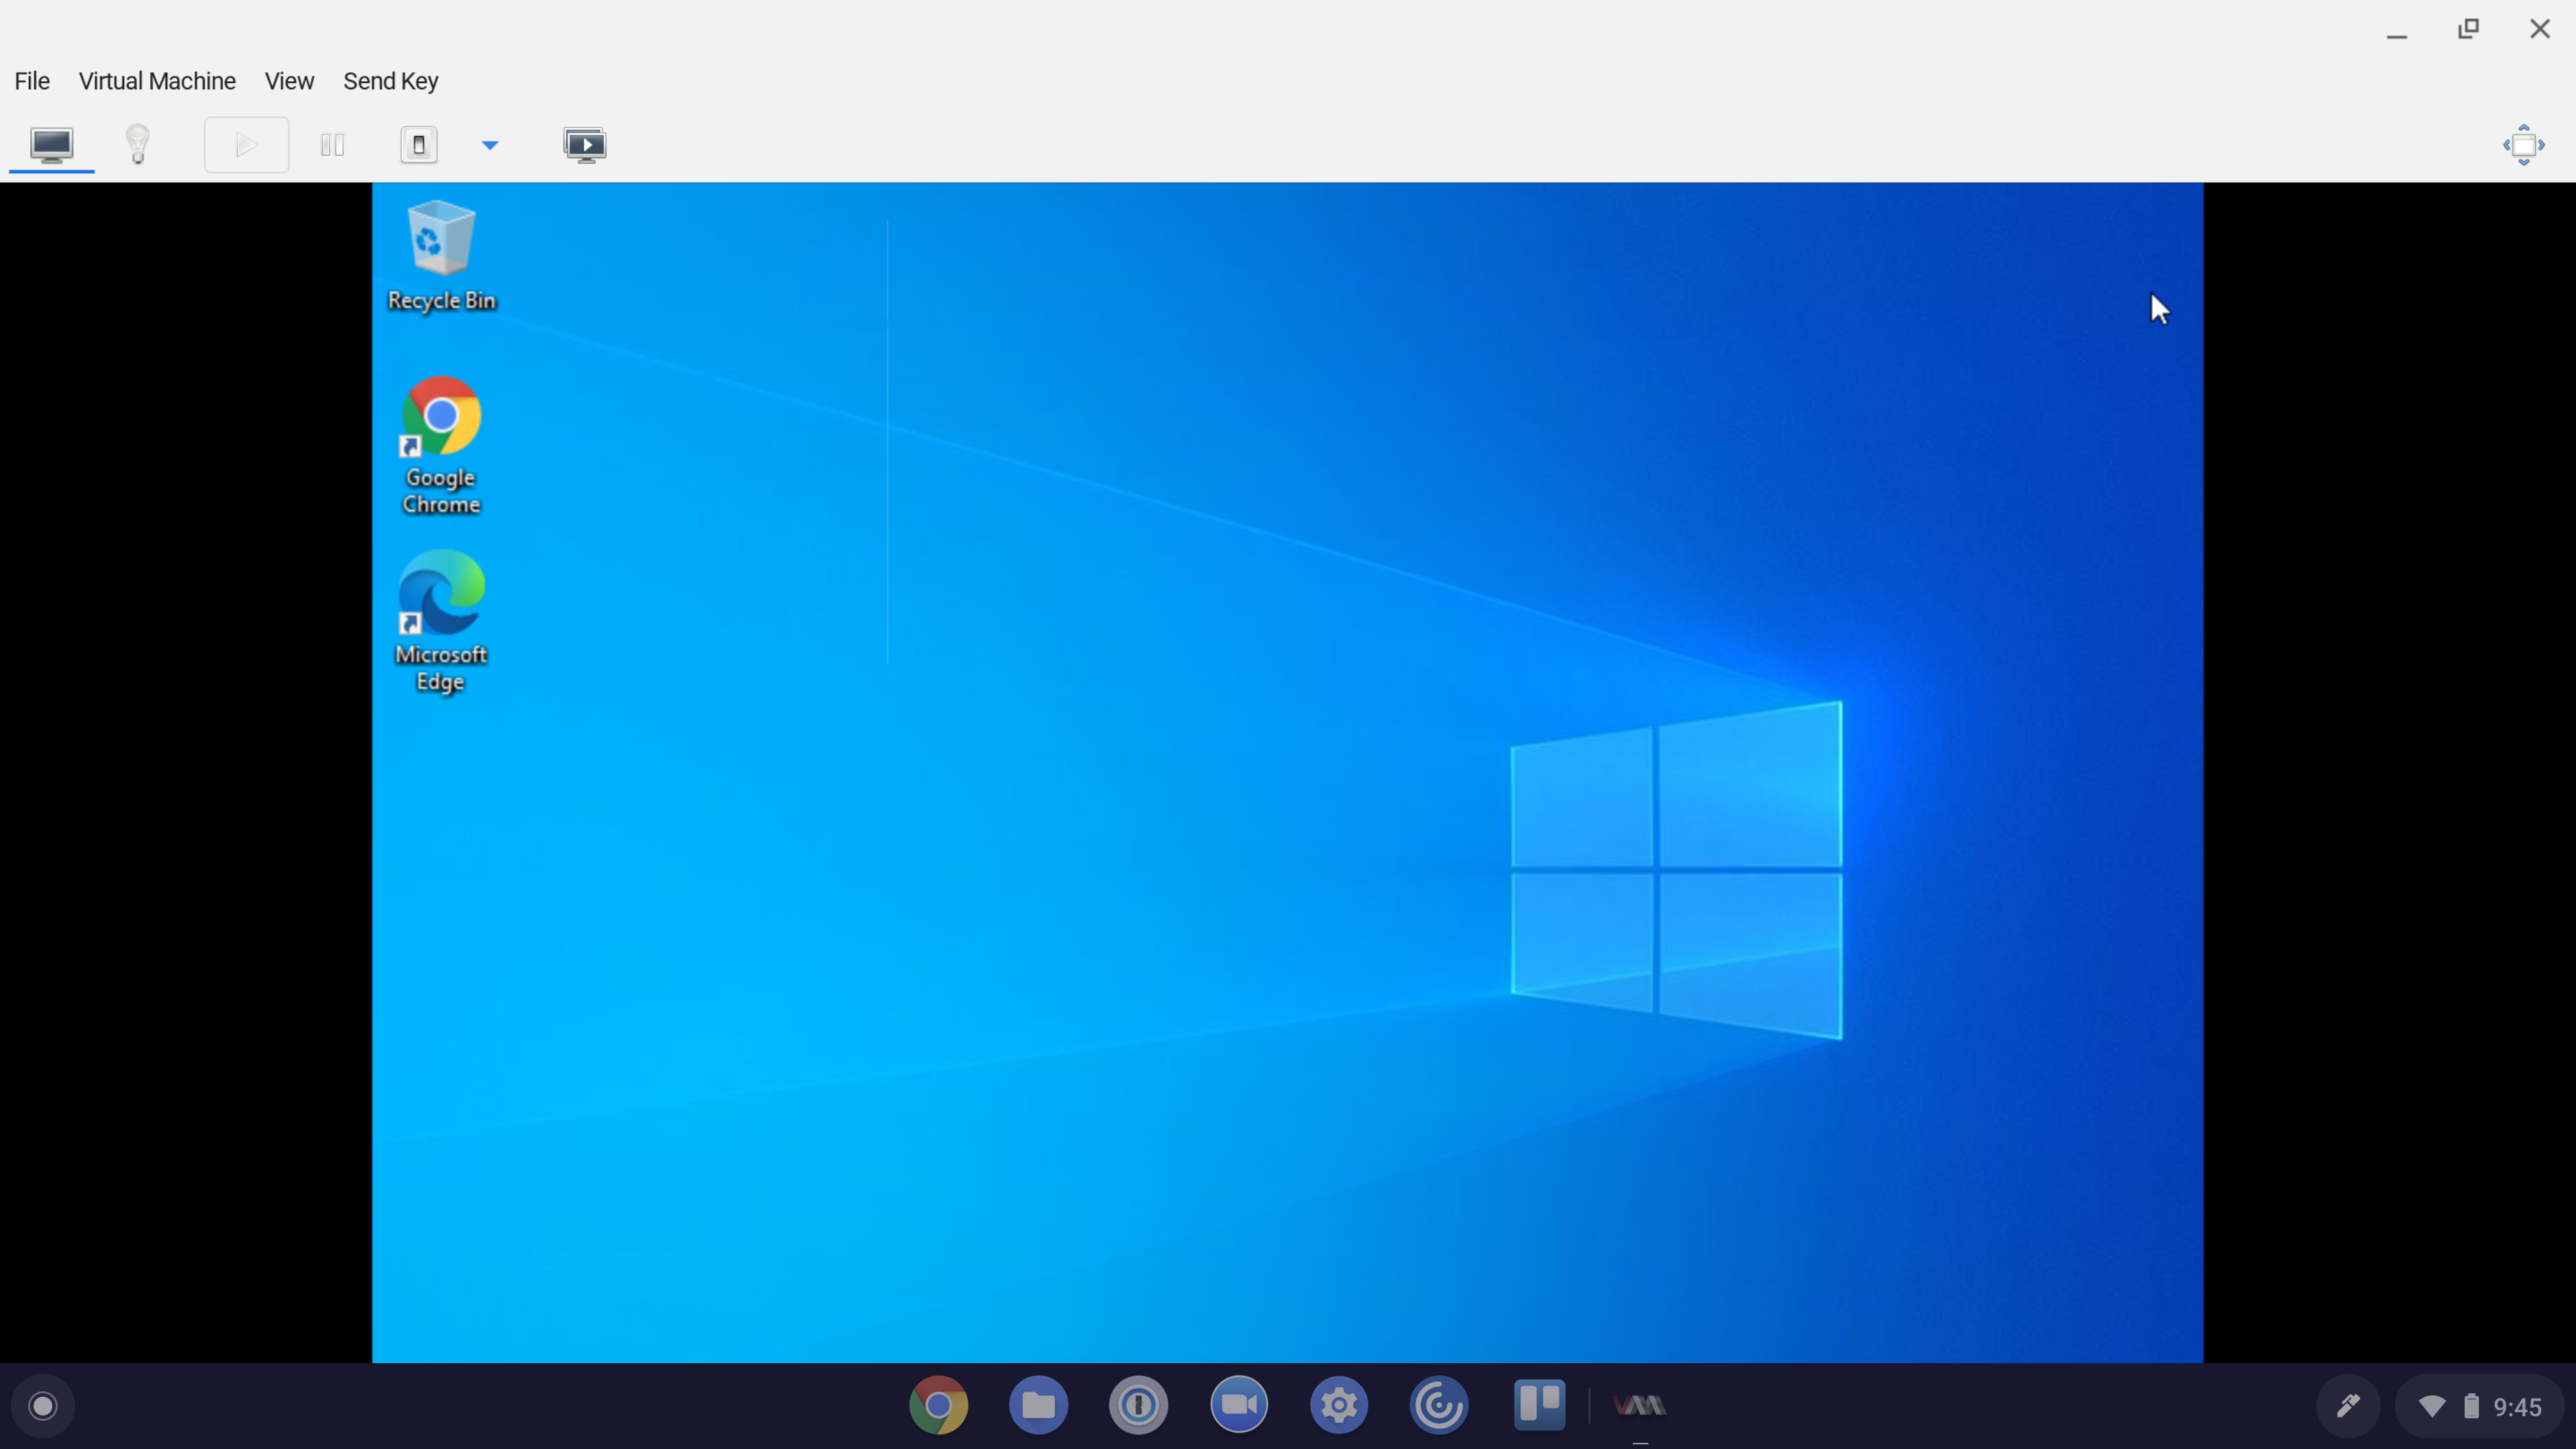2576x1449 pixels.
Task: Open the spiral icon app in shelf
Action: tap(1439, 1405)
